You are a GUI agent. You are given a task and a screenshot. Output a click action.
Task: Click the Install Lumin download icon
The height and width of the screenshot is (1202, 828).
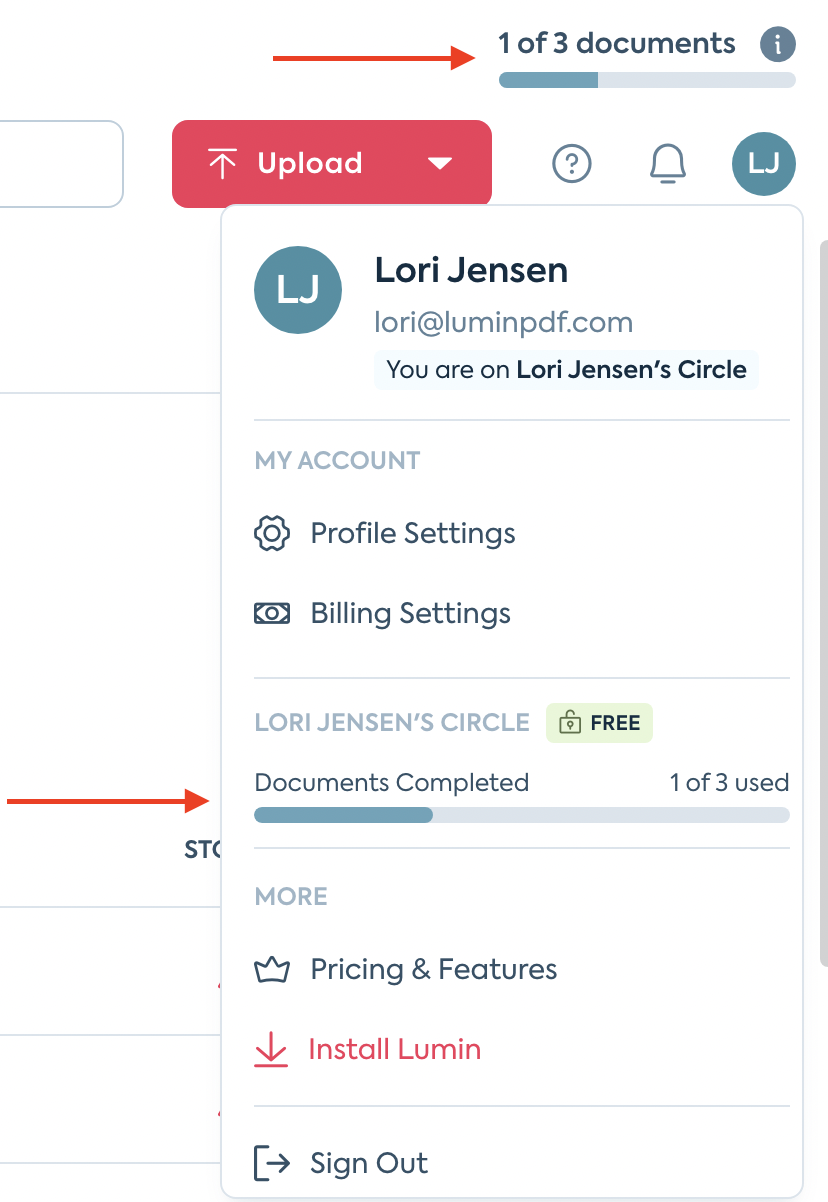tap(272, 1050)
